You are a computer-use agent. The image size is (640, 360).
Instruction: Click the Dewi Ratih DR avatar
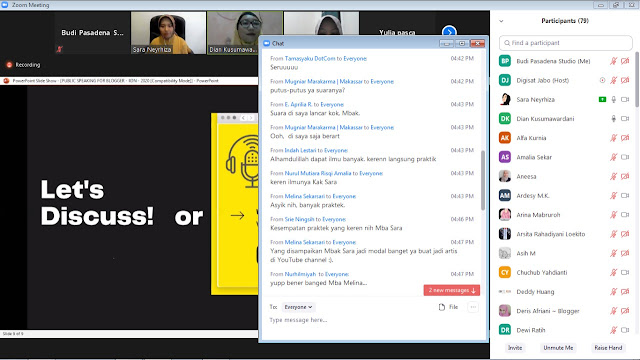point(505,330)
